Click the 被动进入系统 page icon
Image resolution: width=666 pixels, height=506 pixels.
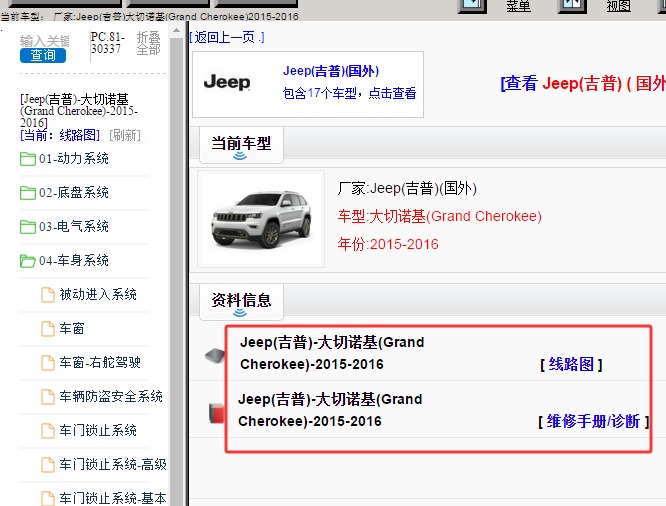click(48, 294)
